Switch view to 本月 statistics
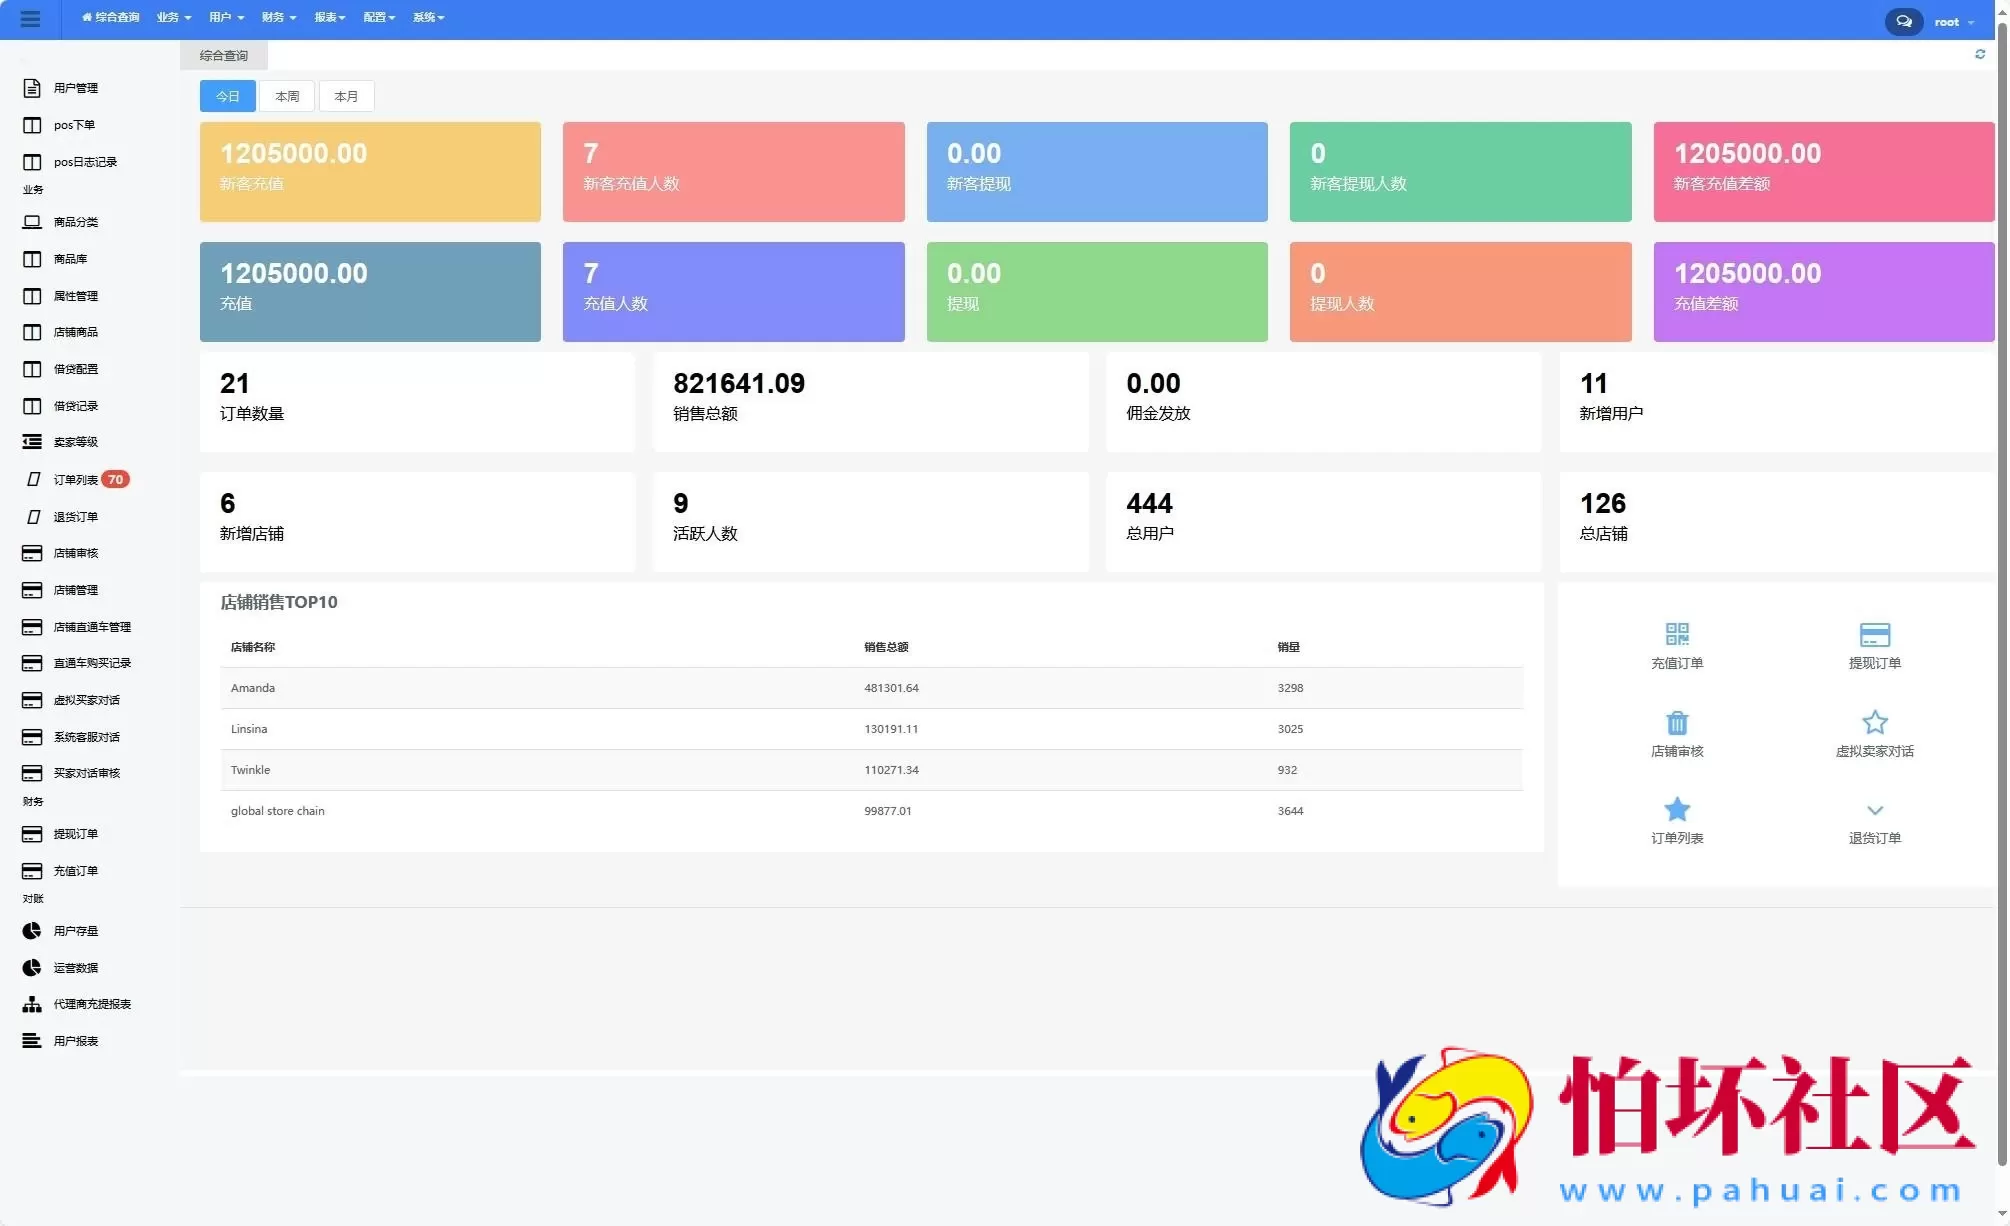Screen dimensions: 2010x1226 (x=346, y=96)
